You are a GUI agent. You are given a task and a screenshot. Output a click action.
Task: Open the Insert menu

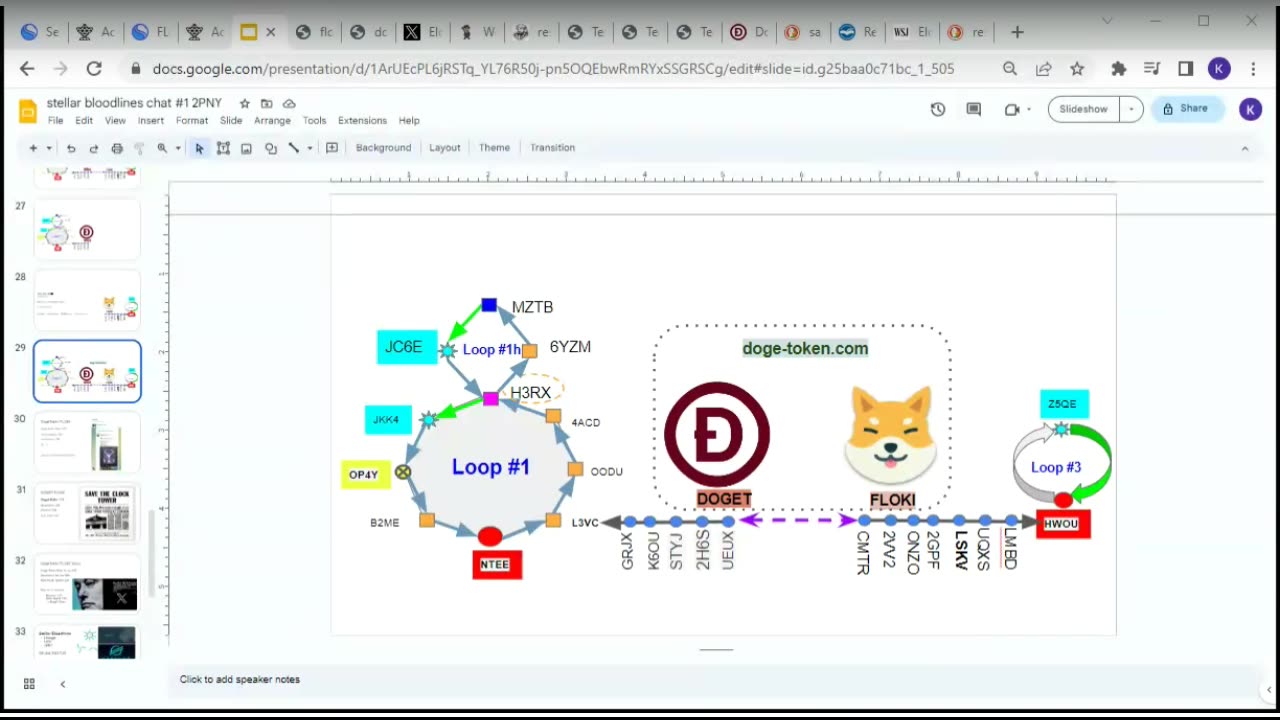[x=151, y=120]
